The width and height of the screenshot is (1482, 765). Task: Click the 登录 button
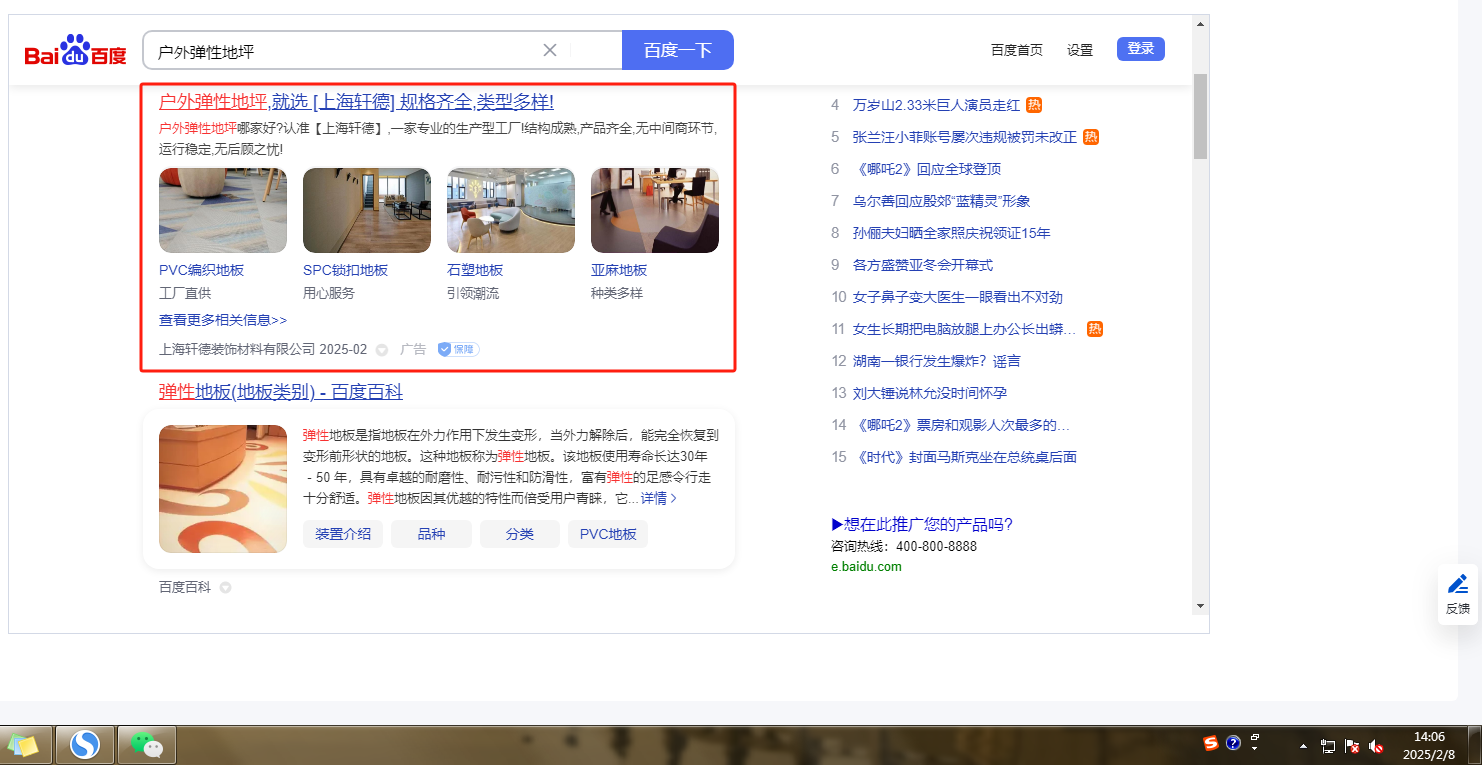[x=1141, y=49]
